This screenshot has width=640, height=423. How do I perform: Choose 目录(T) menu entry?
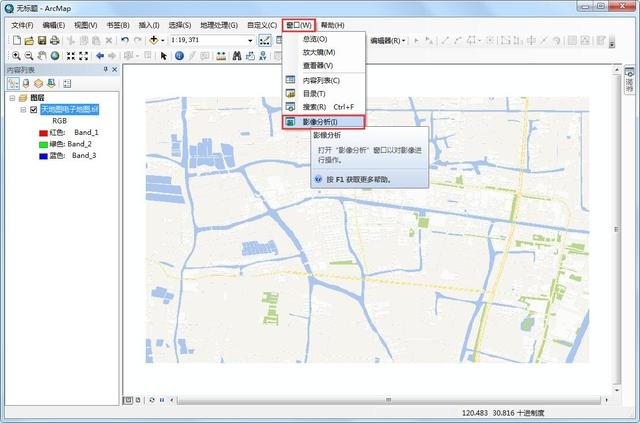click(324, 94)
